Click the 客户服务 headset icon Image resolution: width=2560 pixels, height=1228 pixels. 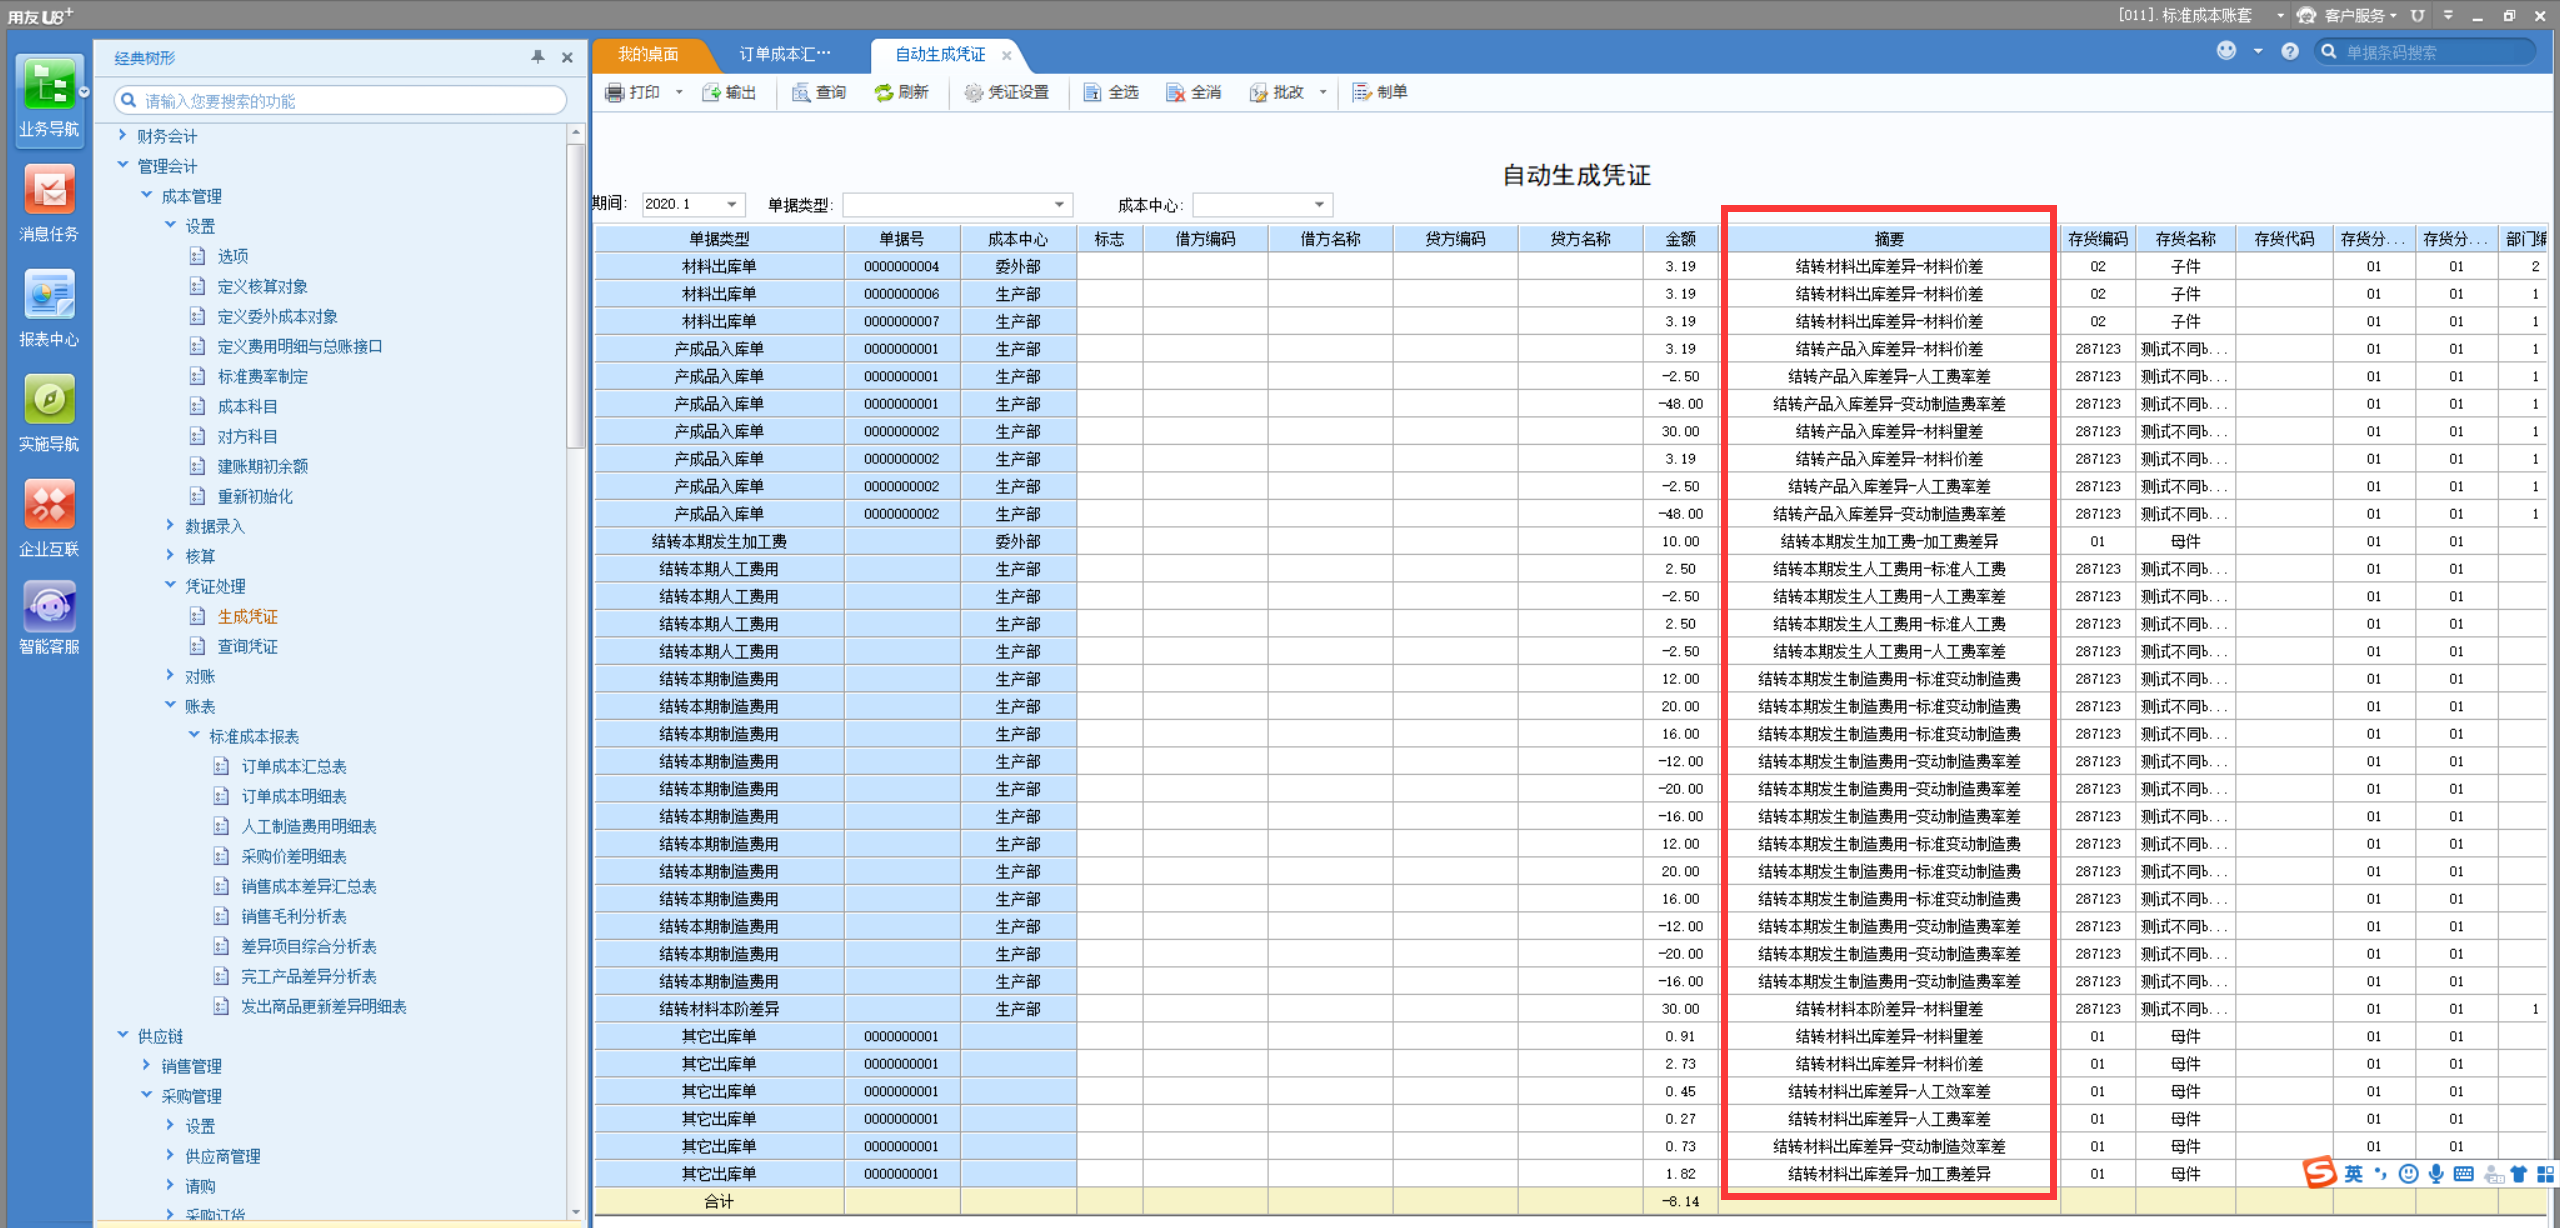2307,16
